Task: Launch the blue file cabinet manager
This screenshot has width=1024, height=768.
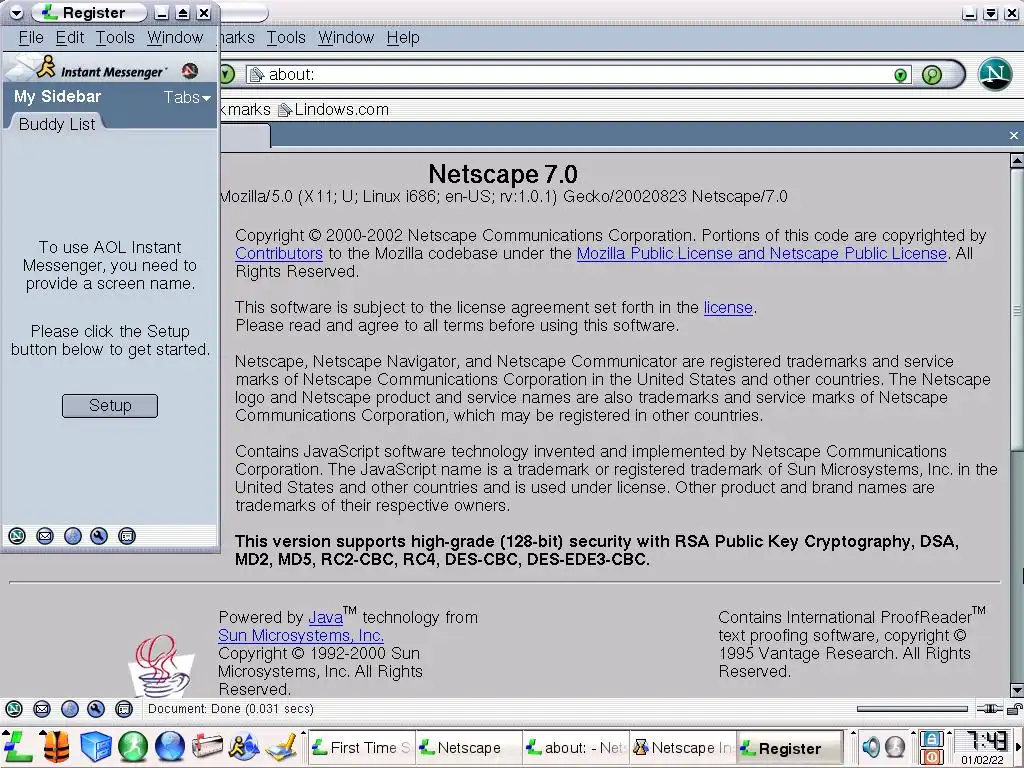Action: [95, 746]
